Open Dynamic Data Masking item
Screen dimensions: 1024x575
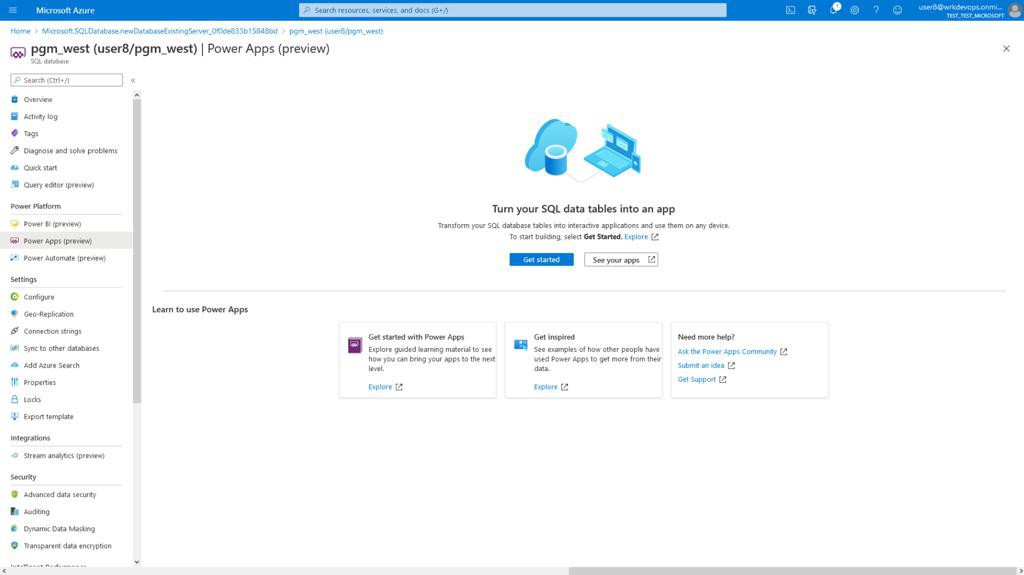point(65,529)
